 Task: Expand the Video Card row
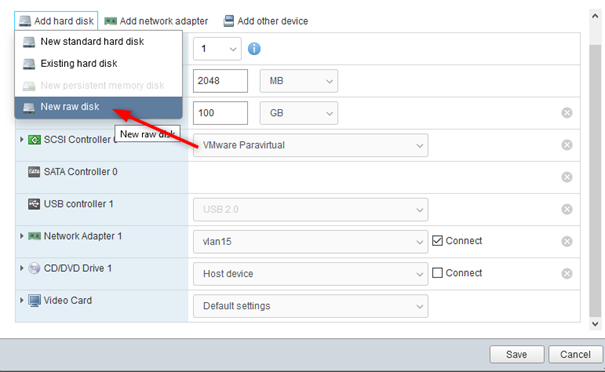click(22, 300)
